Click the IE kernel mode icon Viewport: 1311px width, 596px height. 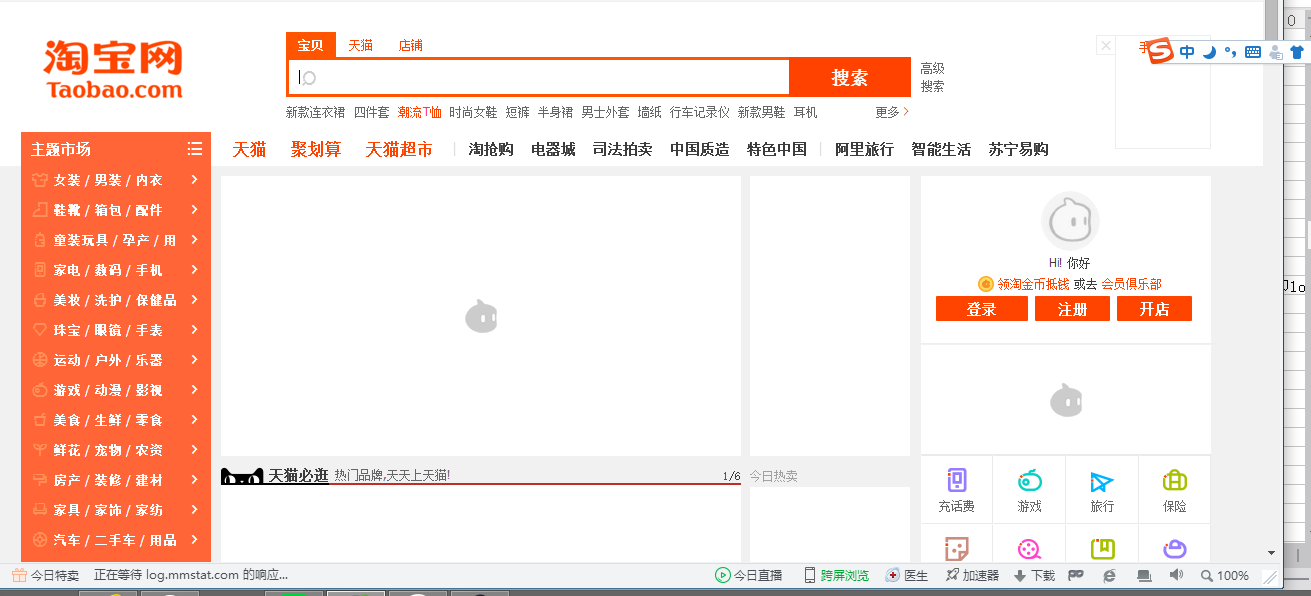1109,575
